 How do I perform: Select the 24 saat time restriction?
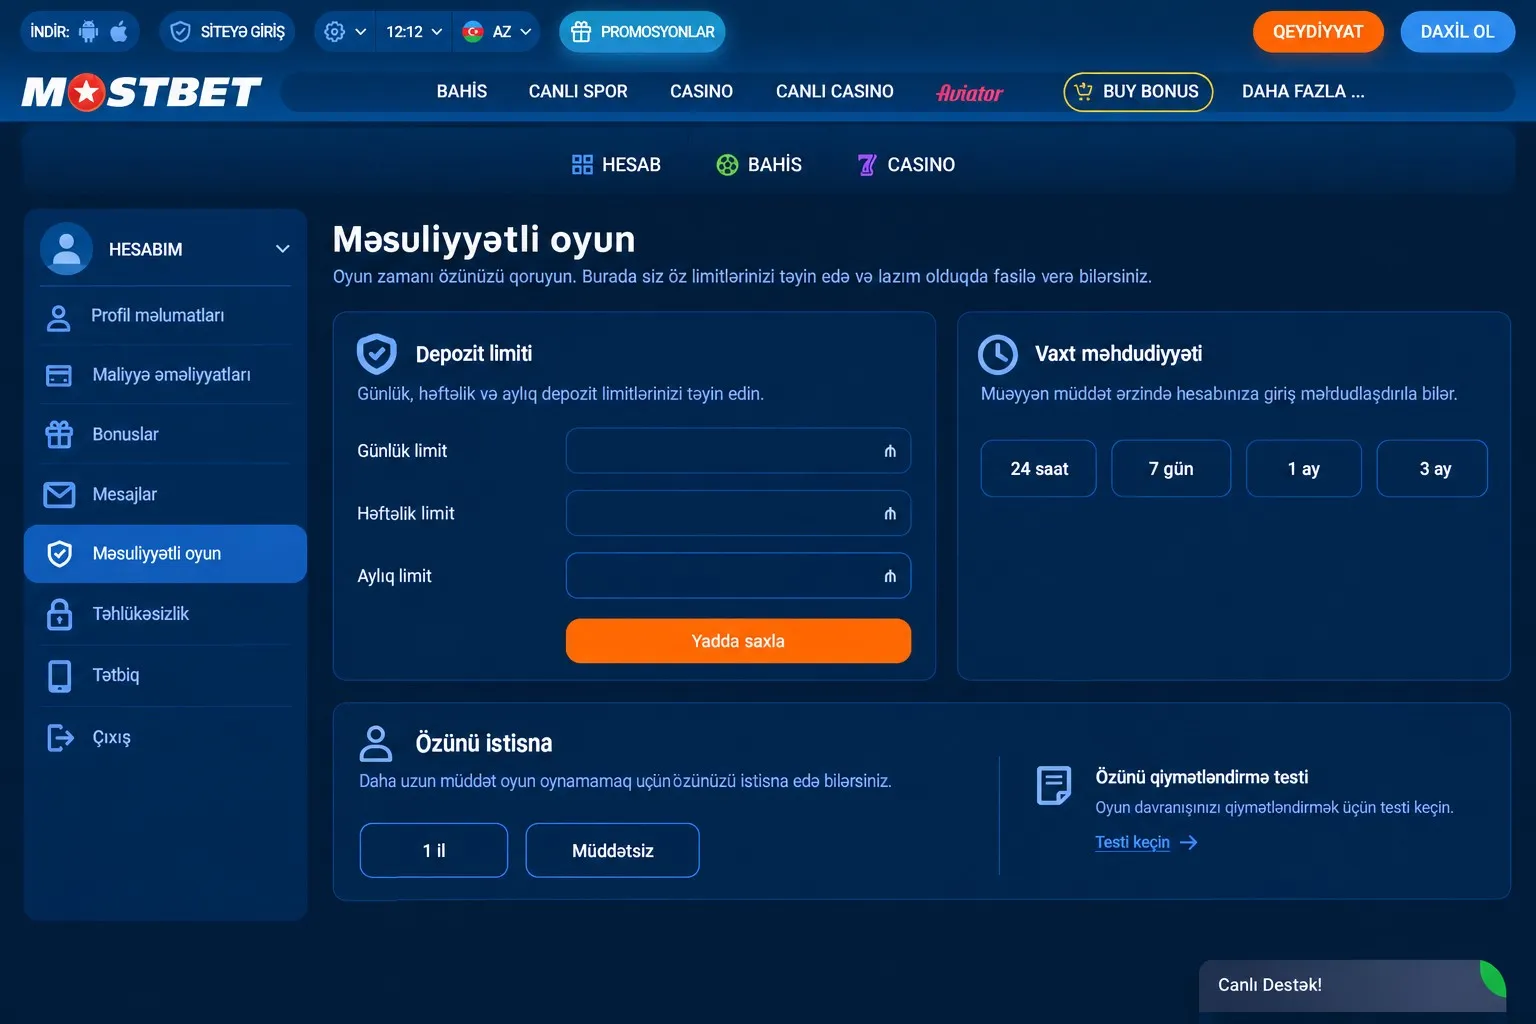pos(1039,469)
